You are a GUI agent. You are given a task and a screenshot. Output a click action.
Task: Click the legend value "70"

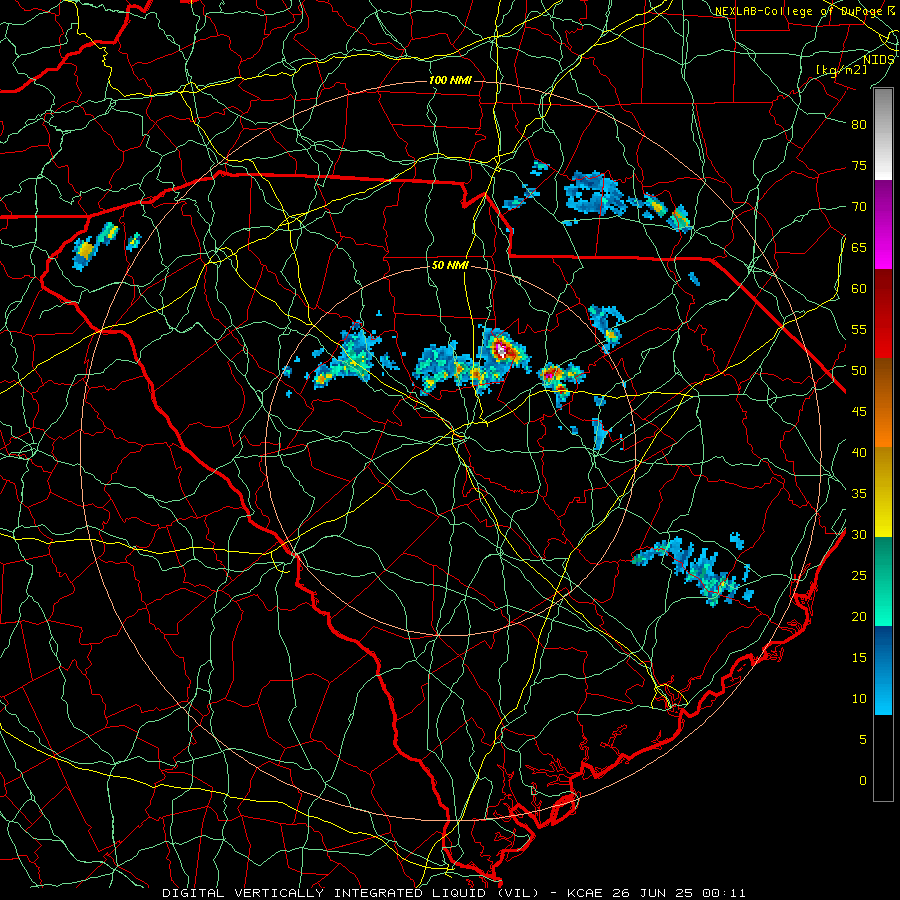click(x=859, y=207)
